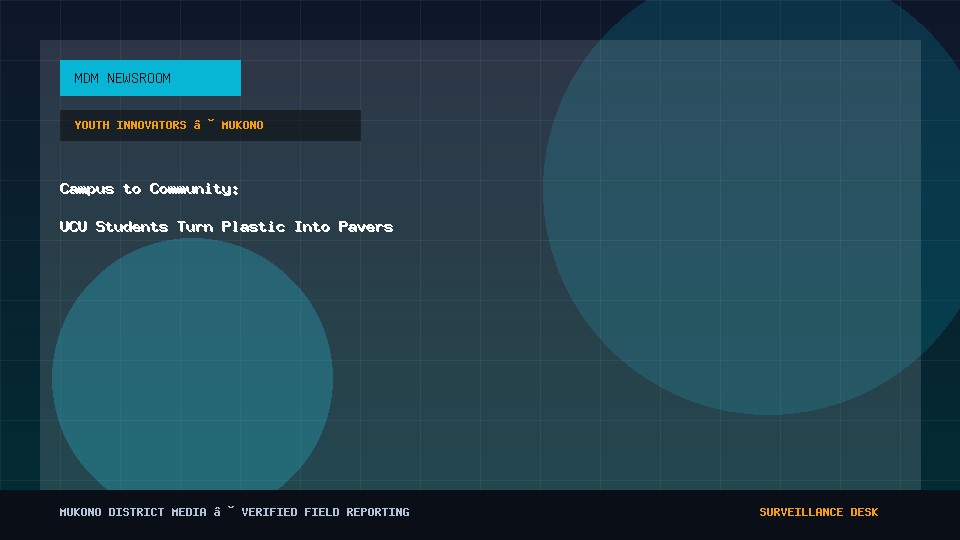Click the 'Campus to Community:' headline line

(149, 189)
